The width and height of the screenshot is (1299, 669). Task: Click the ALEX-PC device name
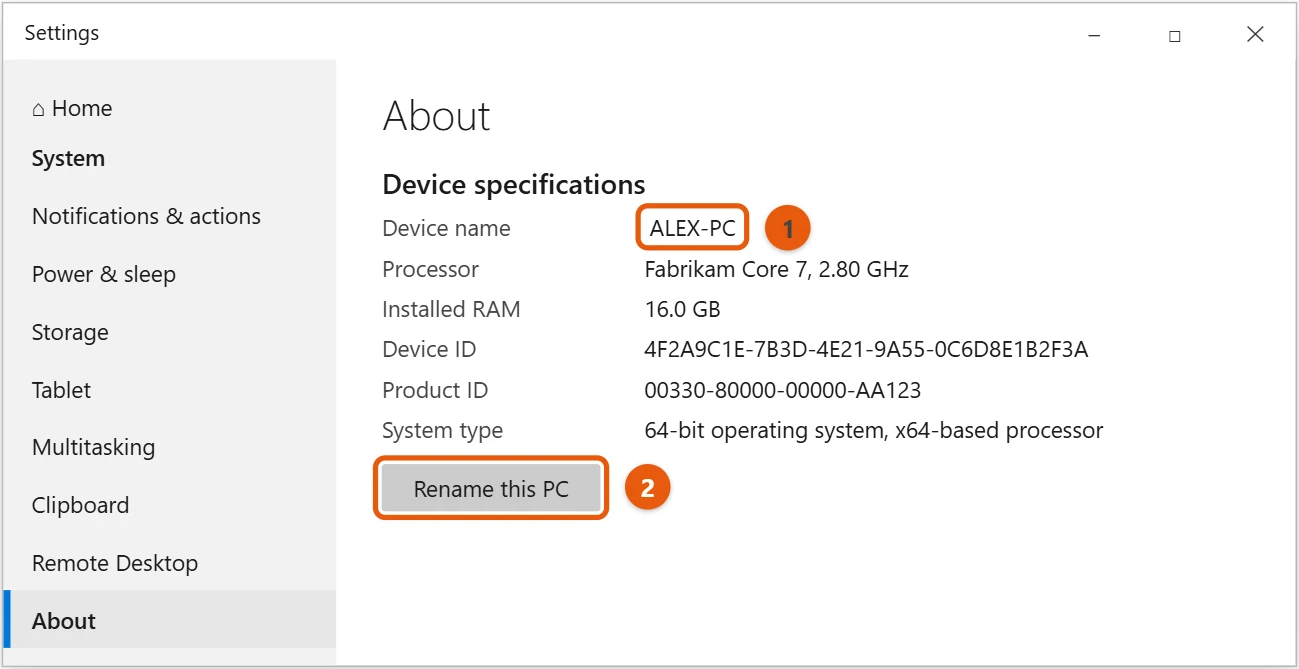tap(693, 228)
